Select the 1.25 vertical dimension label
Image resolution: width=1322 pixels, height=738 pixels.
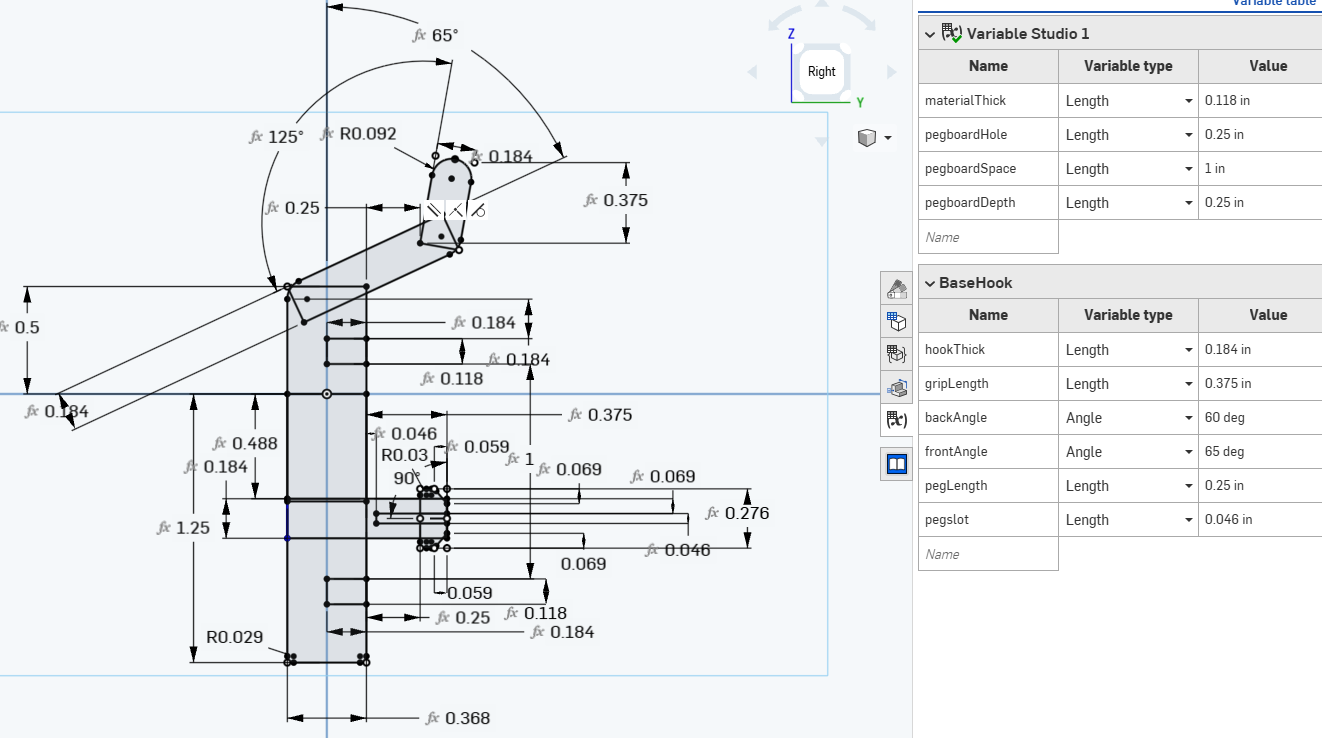point(192,528)
